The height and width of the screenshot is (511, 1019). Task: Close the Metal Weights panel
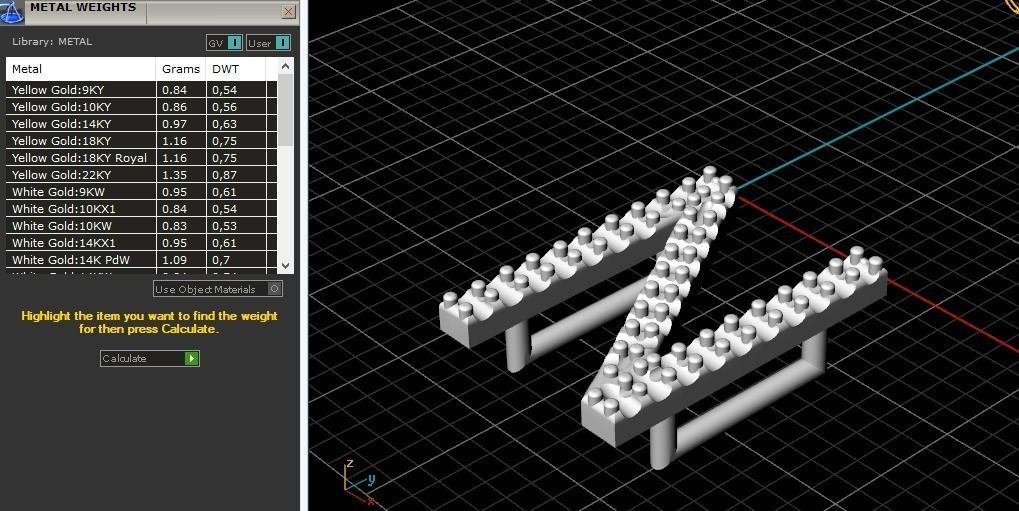[289, 12]
